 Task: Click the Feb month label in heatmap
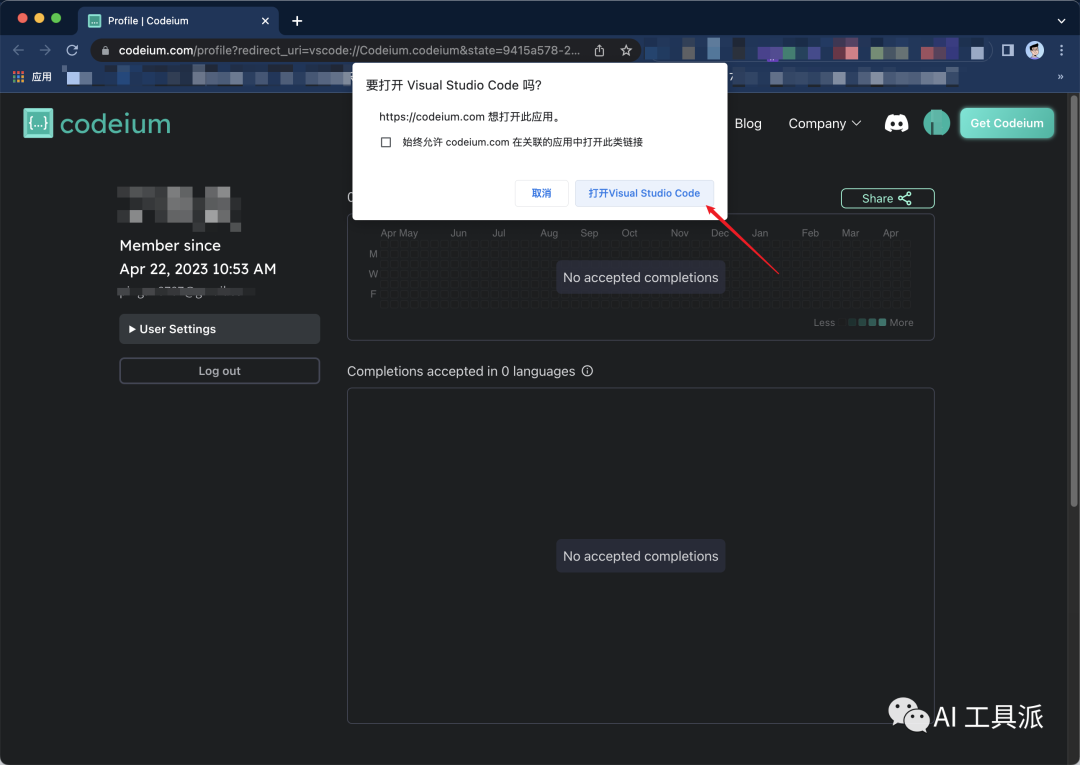point(810,233)
